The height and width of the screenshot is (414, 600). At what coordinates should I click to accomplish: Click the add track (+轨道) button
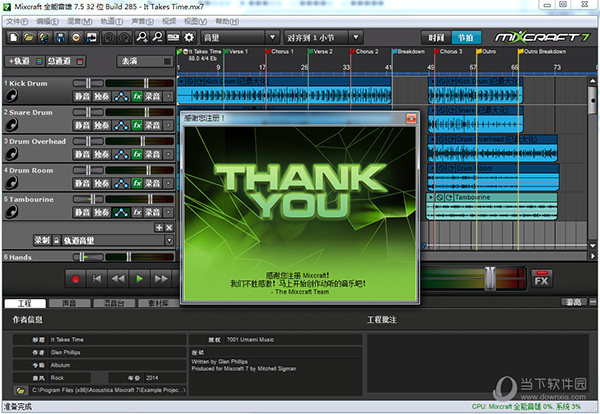[24, 61]
